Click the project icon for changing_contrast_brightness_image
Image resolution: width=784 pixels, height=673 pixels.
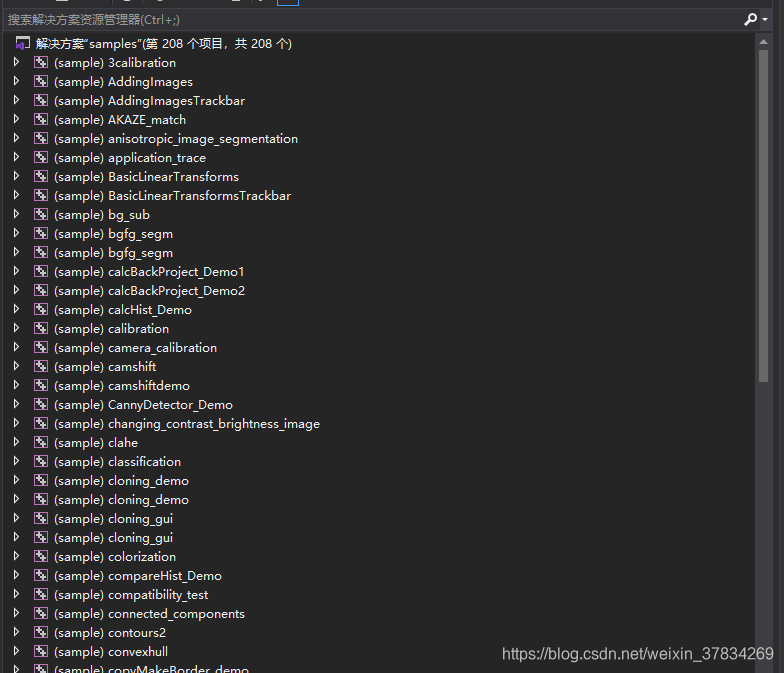(41, 424)
